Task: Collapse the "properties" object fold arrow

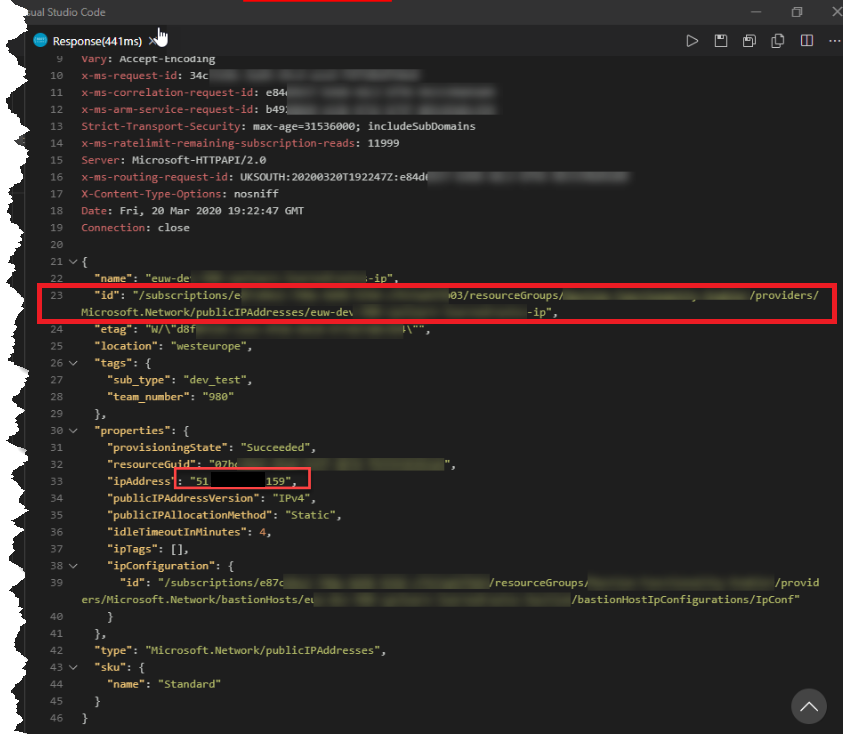Action: click(73, 431)
